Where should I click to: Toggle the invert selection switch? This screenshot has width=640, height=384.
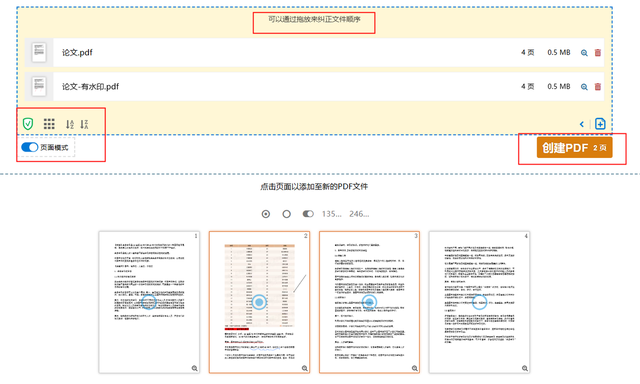coord(308,214)
